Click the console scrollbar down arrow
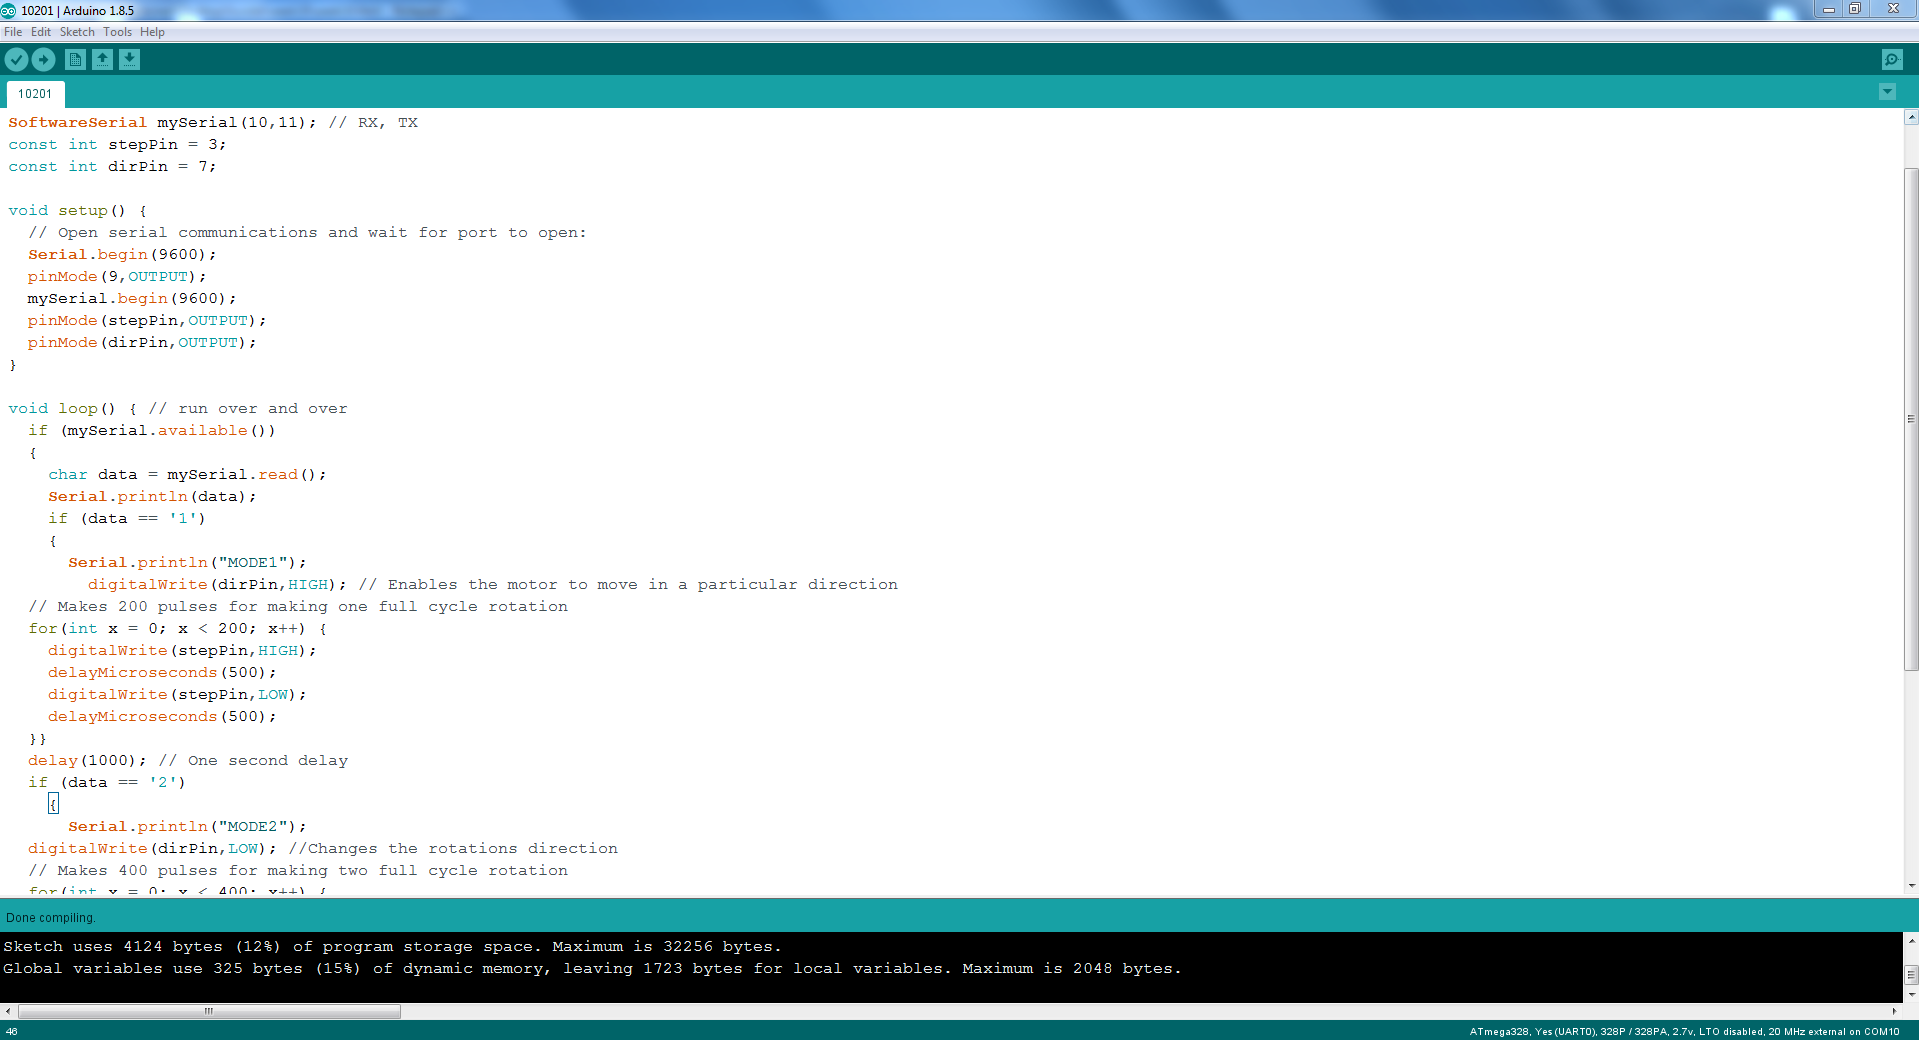 tap(1911, 995)
